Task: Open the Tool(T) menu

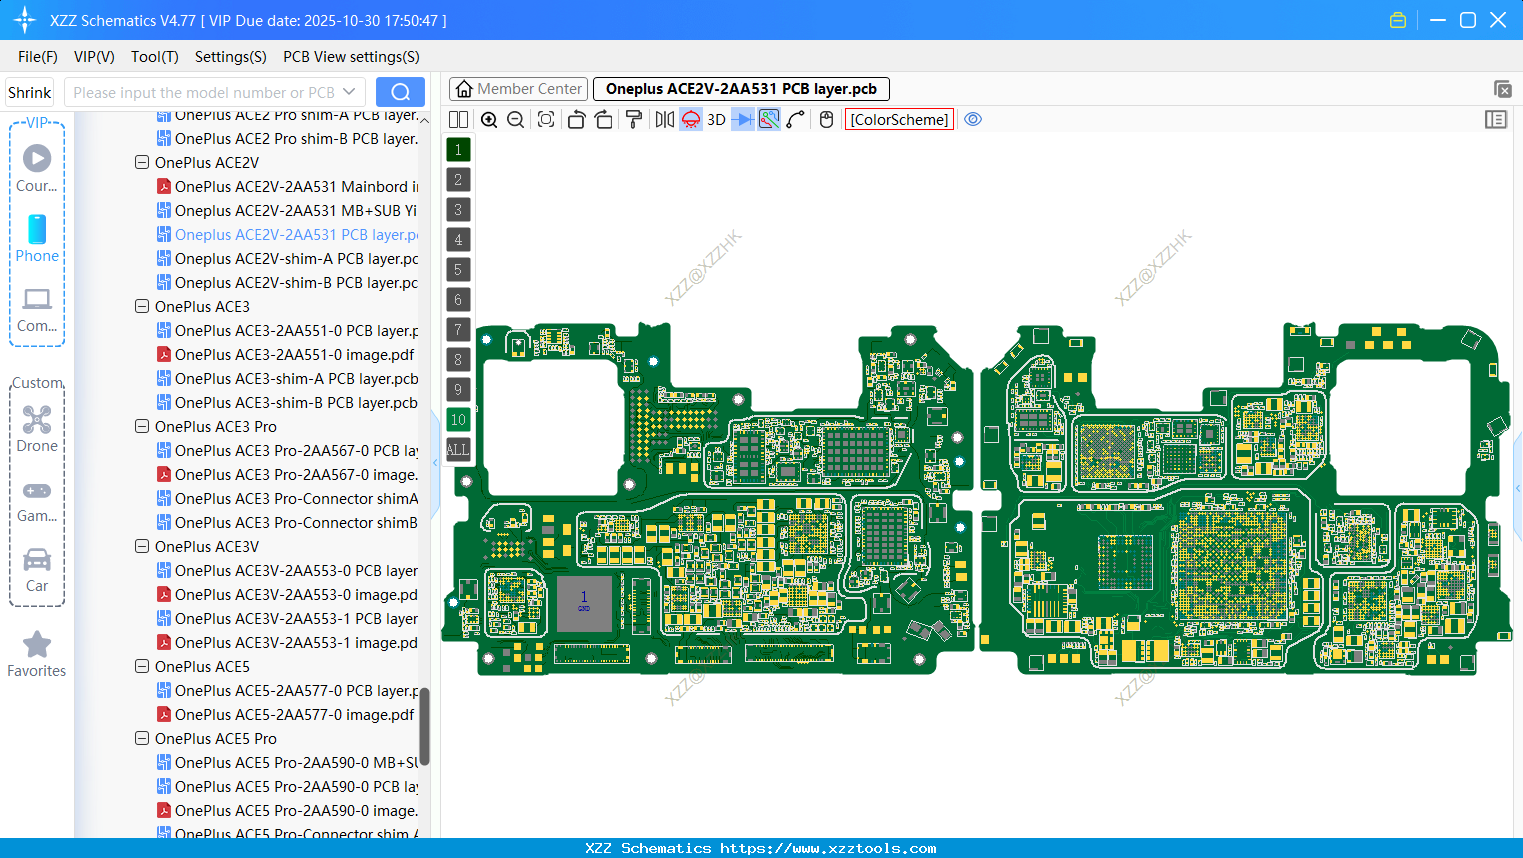Action: tap(154, 57)
